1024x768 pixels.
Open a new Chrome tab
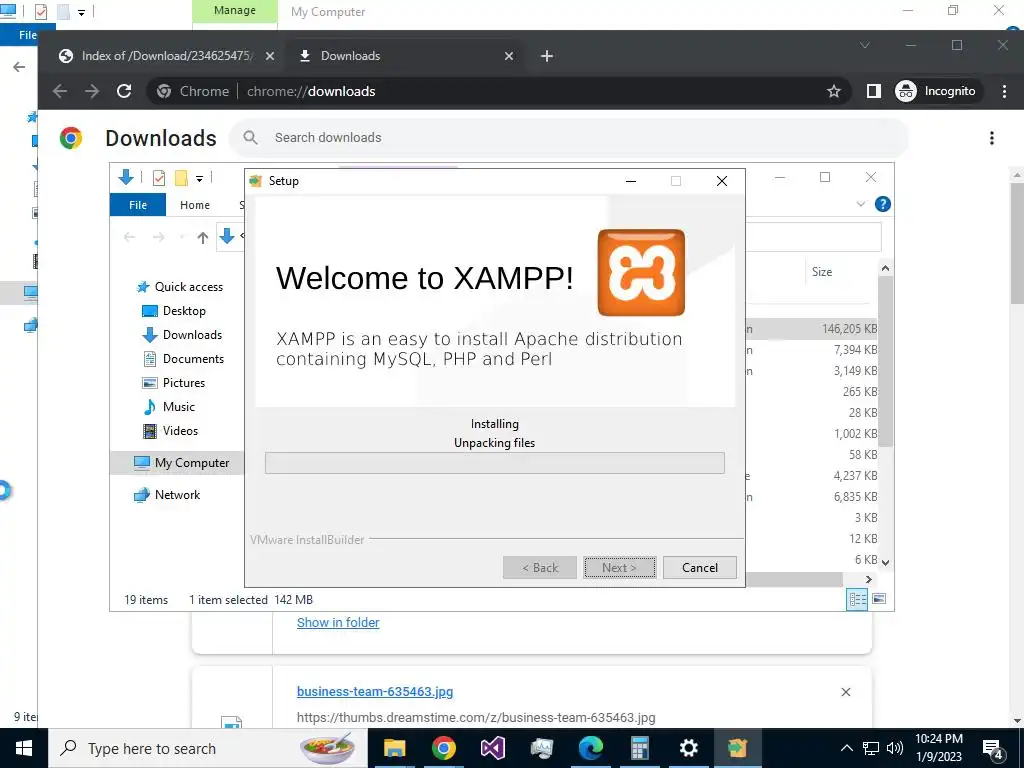pyautogui.click(x=547, y=56)
